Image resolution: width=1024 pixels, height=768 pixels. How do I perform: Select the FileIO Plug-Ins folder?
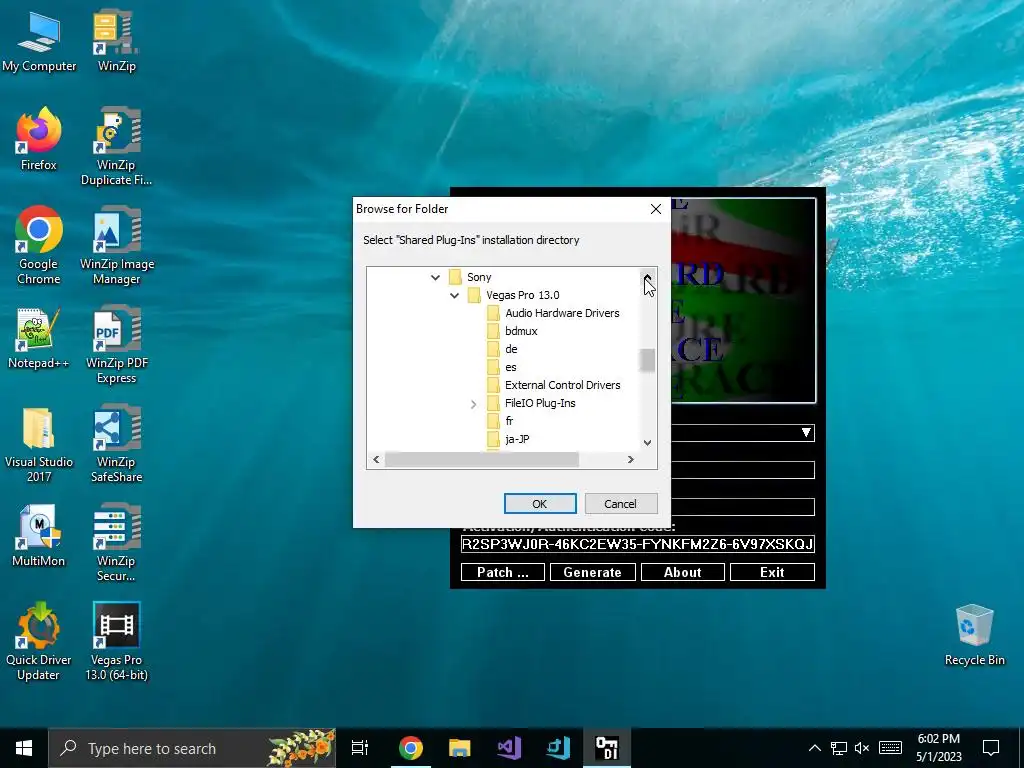[540, 404]
